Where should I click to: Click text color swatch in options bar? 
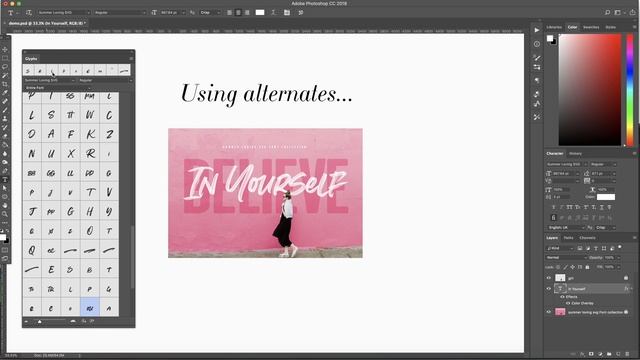260,13
